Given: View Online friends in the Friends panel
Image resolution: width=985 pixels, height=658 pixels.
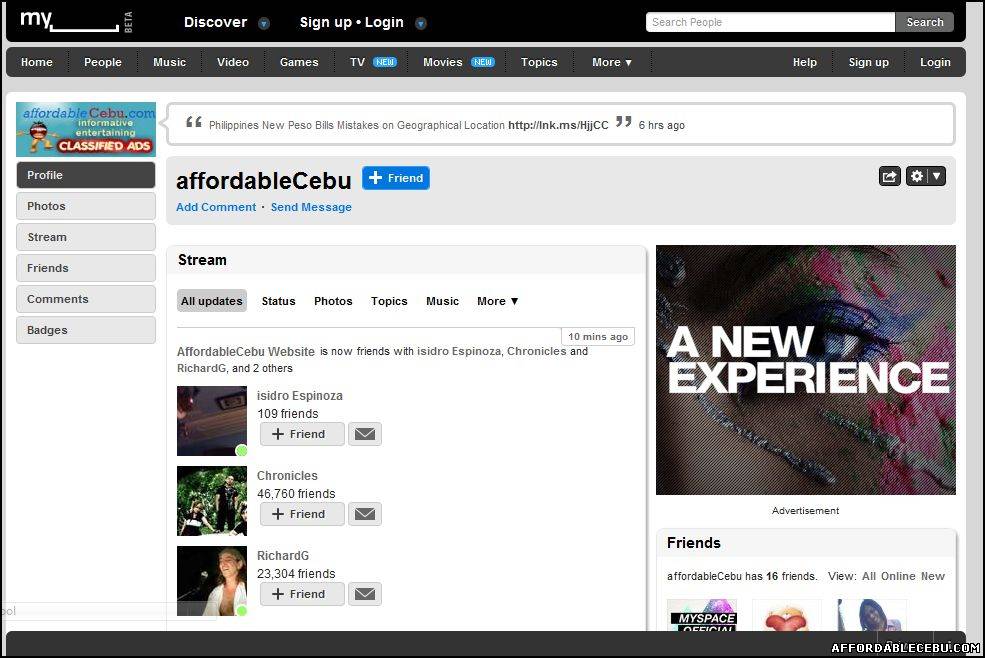Looking at the screenshot, I should pos(898,576).
